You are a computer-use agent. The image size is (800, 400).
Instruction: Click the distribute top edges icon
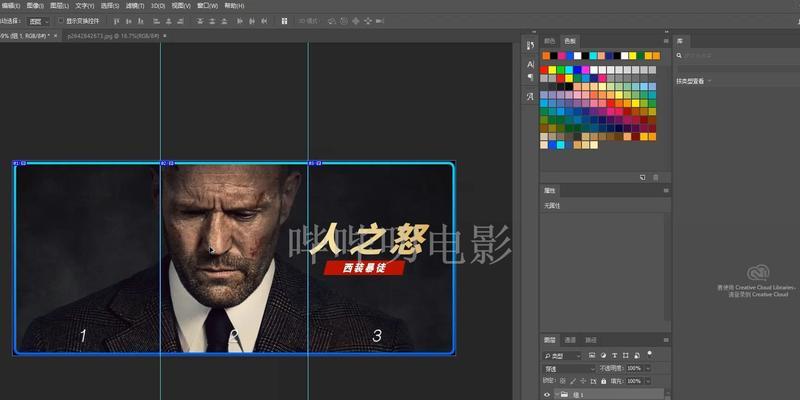coord(200,21)
